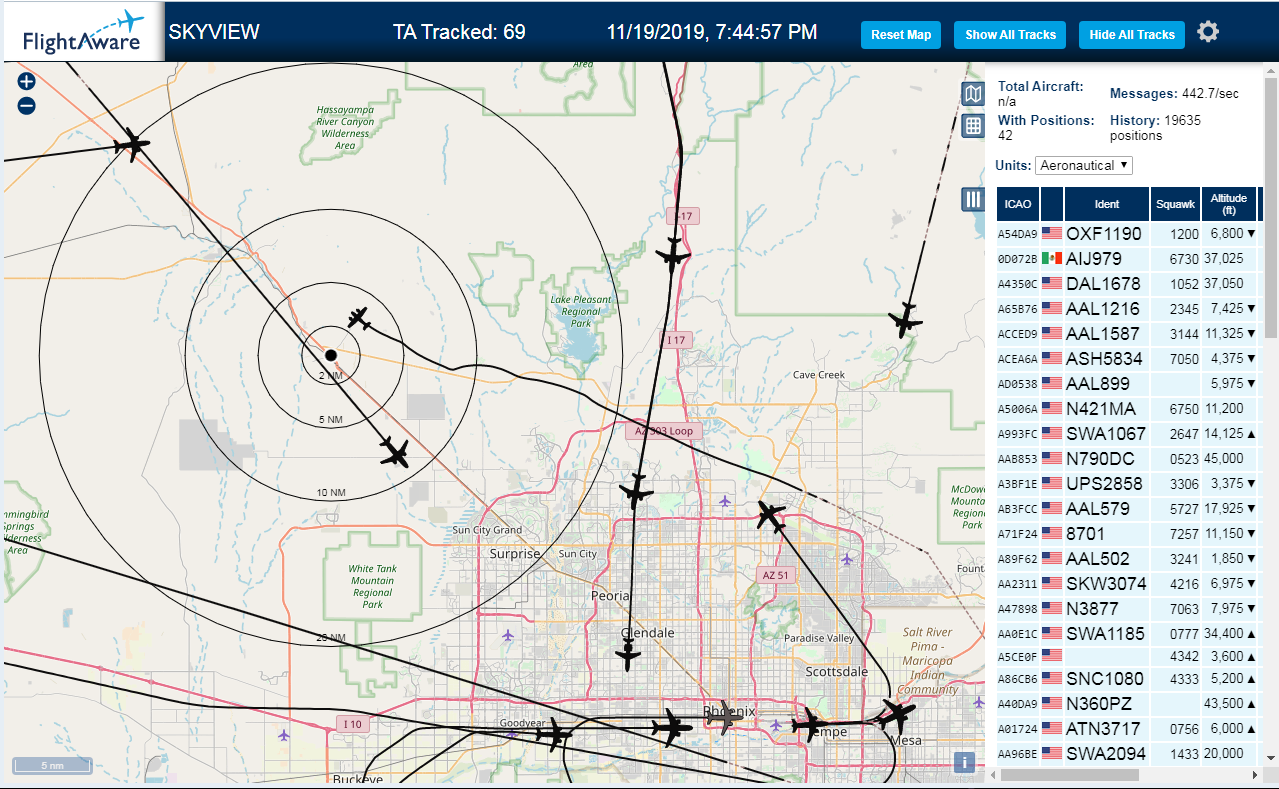
Task: Sort table by ICAO column header
Action: coord(1018,204)
